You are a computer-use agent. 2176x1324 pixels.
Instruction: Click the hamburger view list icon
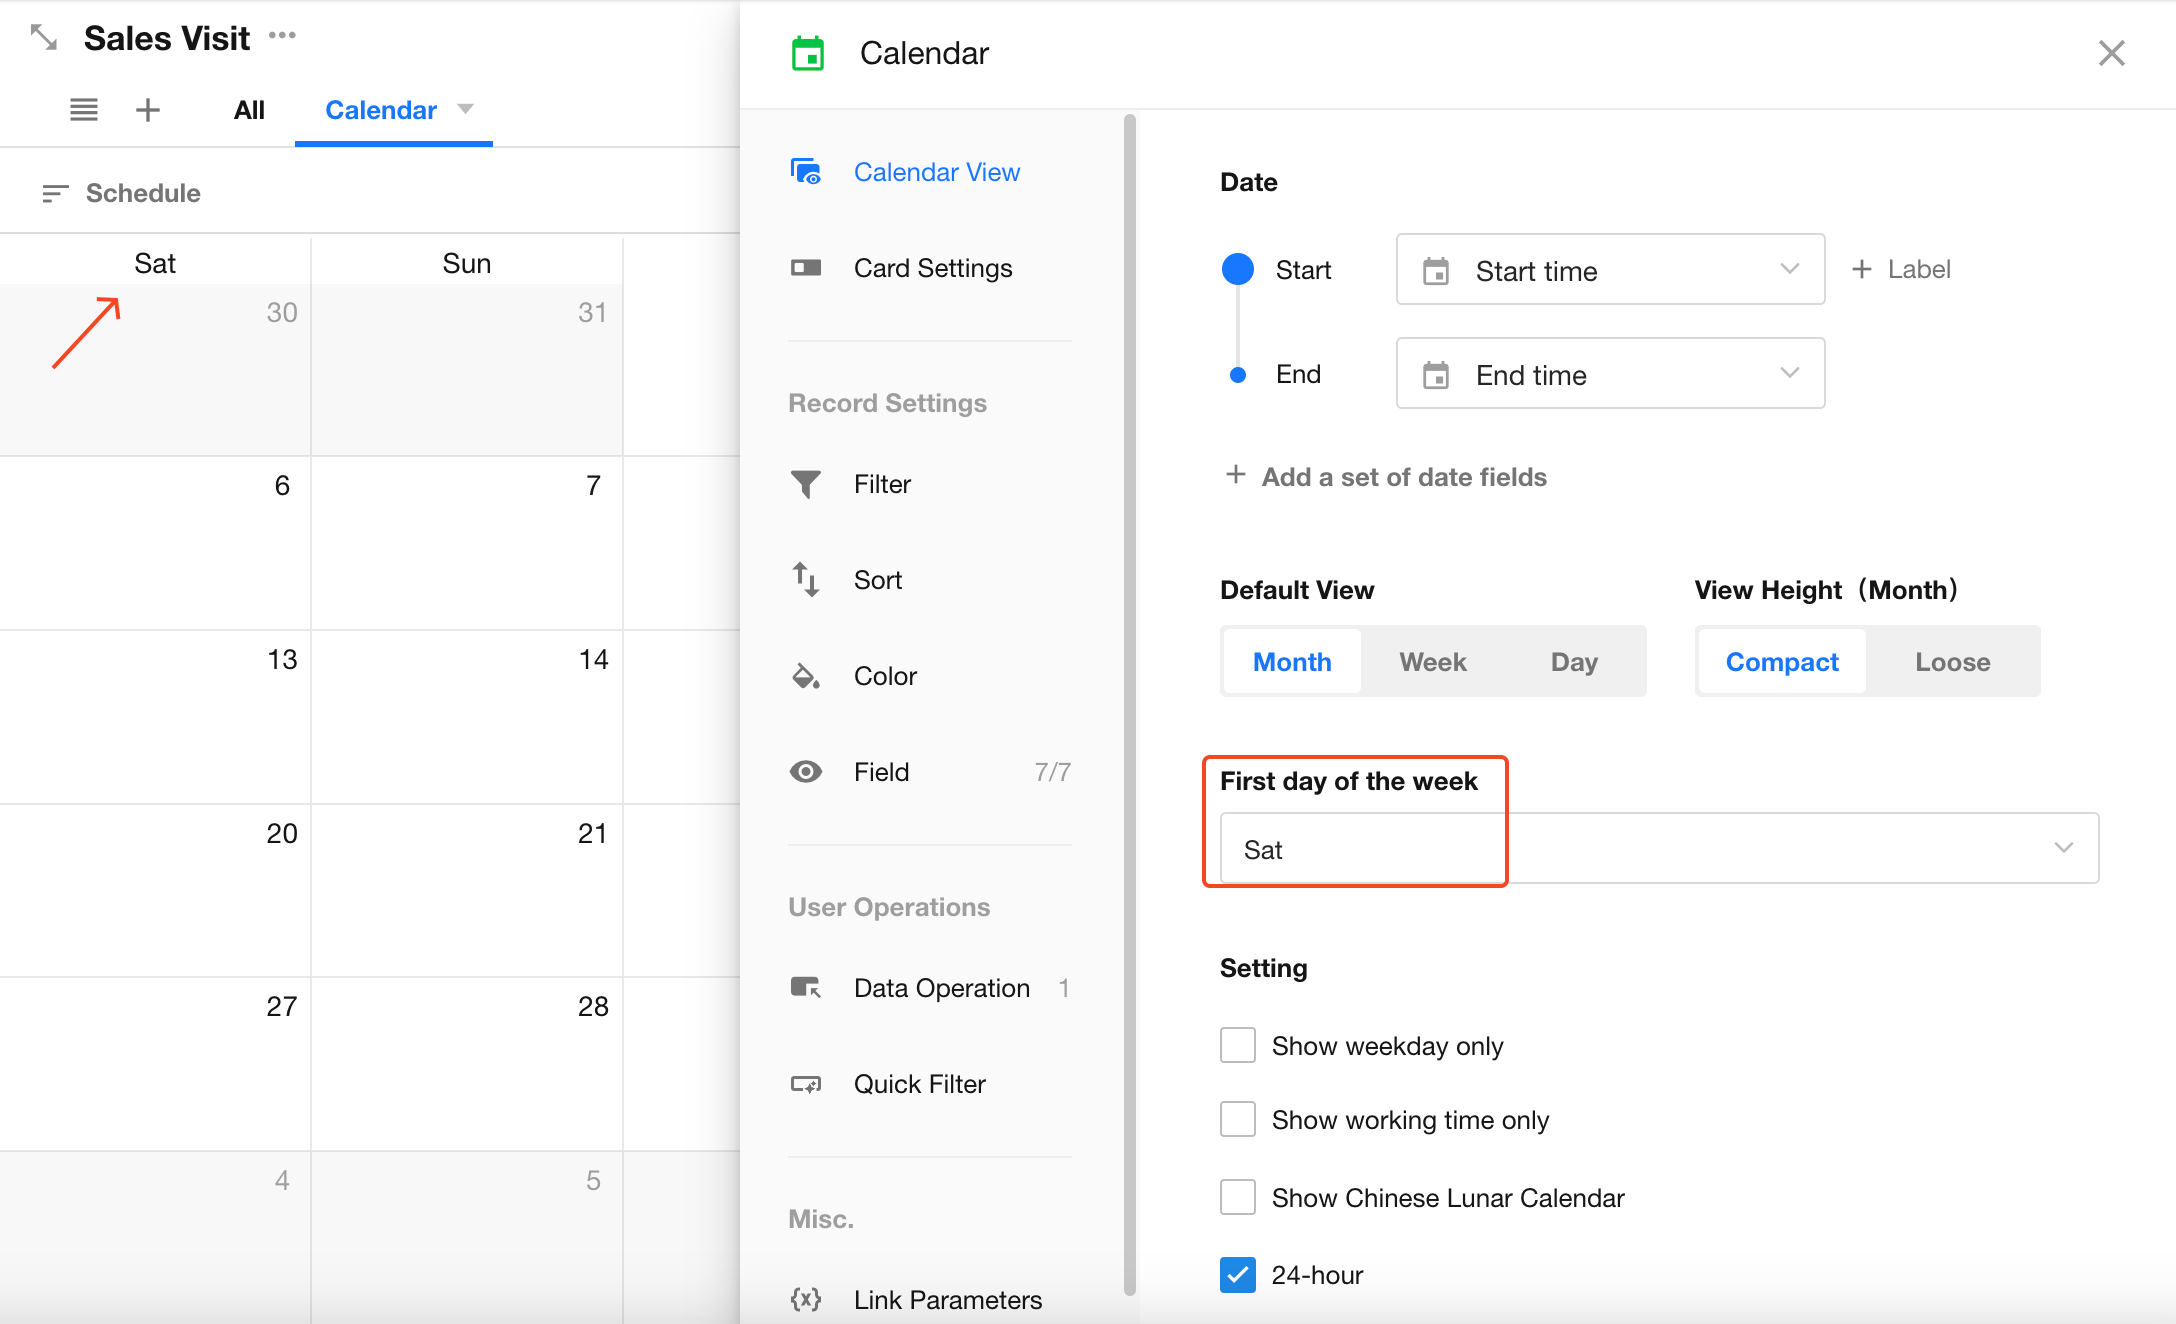84,110
